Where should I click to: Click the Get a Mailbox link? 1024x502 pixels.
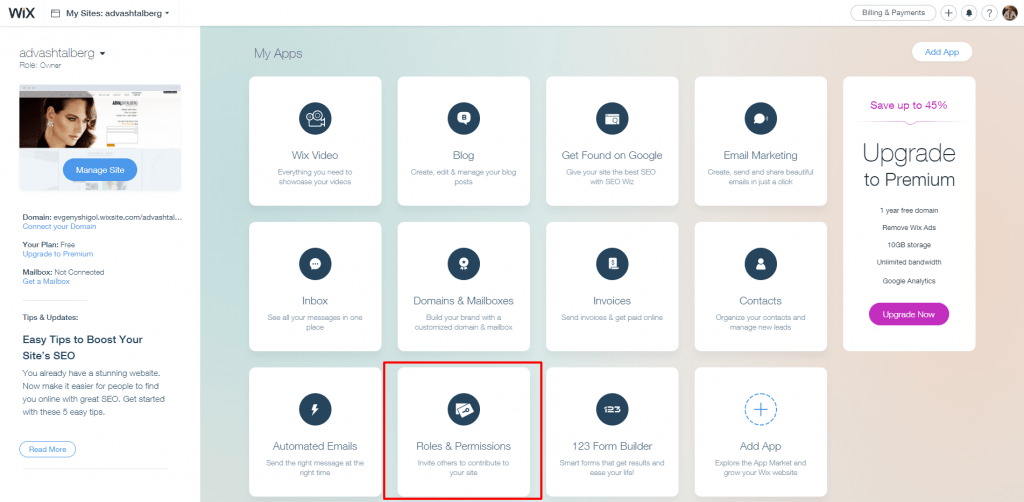tap(46, 281)
